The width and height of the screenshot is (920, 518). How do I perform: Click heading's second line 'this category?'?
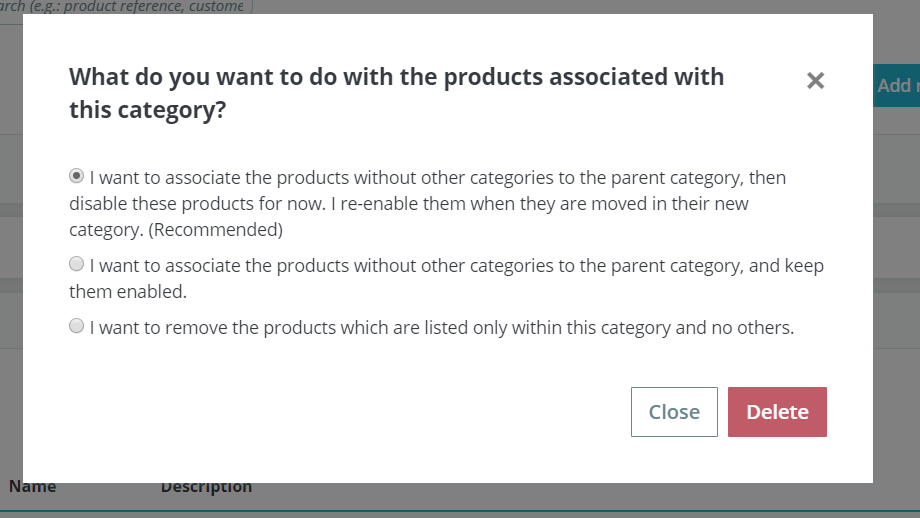147,111
